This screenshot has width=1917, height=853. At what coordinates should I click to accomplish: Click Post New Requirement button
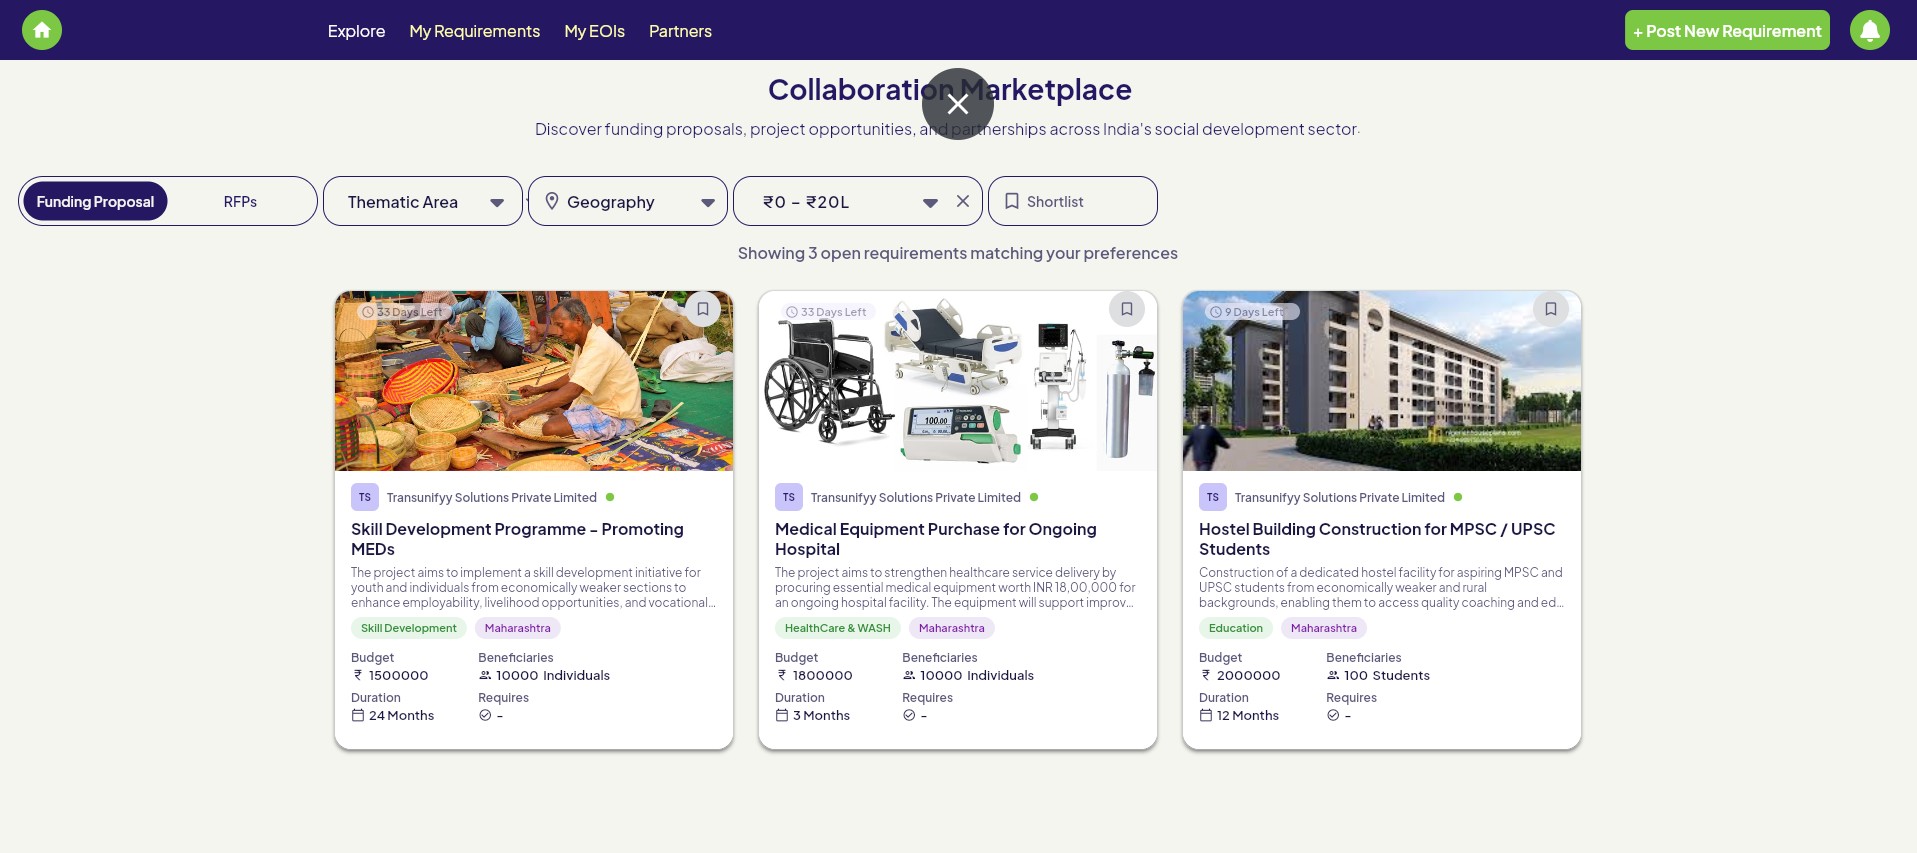coord(1727,30)
